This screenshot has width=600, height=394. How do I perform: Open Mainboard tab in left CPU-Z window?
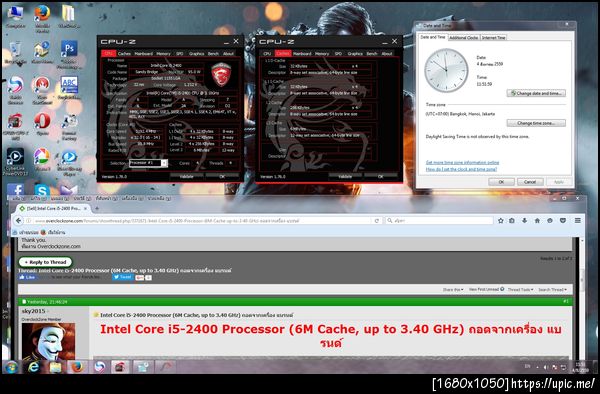143,54
